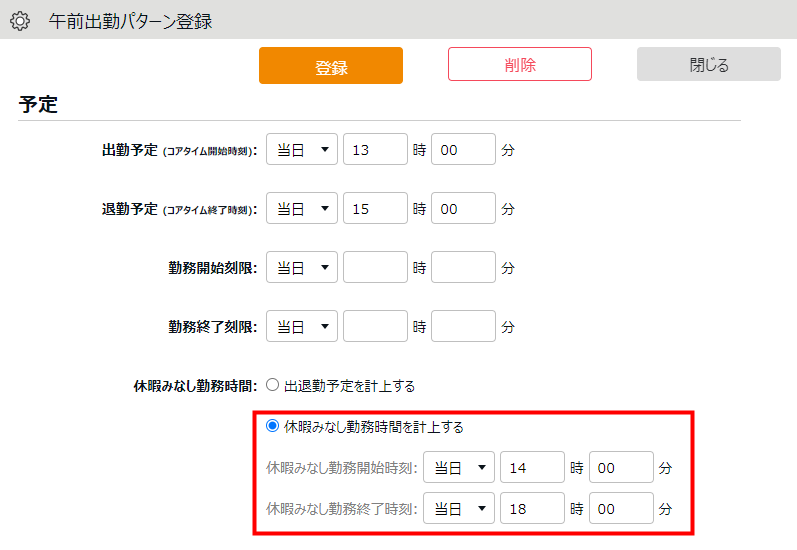Image resolution: width=797 pixels, height=550 pixels.
Task: Select 出退勤予定を計上する radio option
Action: [273, 385]
